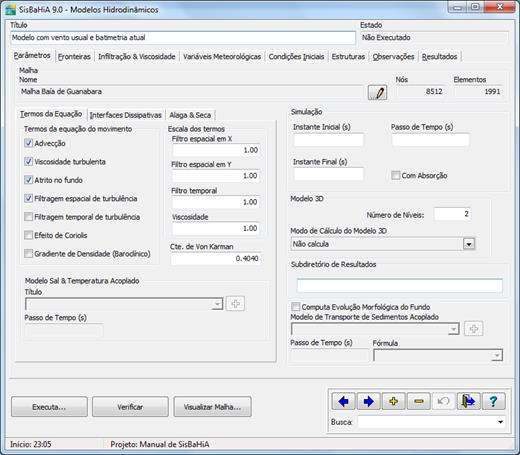Open the Fórmula dropdown
This screenshot has height=455, width=520.
[497, 355]
